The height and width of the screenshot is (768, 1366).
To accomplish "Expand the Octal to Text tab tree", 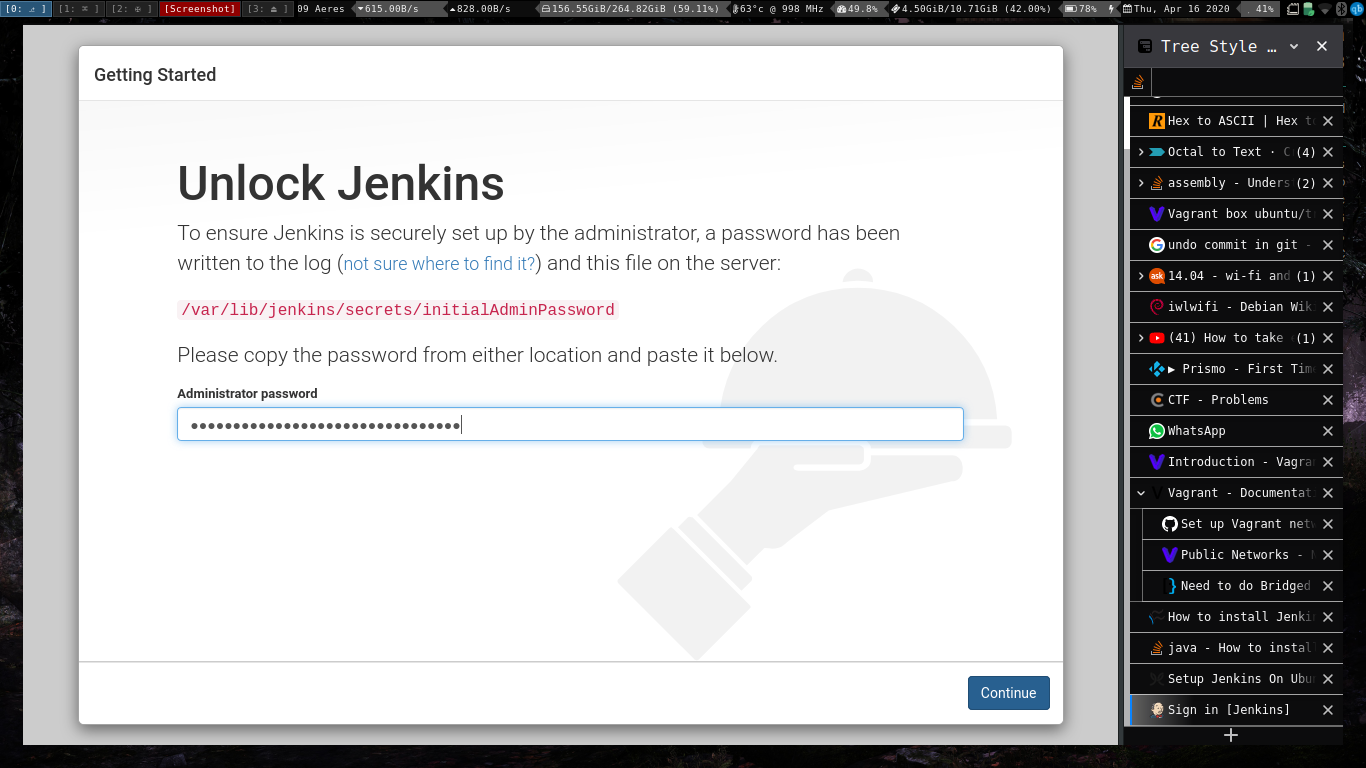I will coord(1141,152).
